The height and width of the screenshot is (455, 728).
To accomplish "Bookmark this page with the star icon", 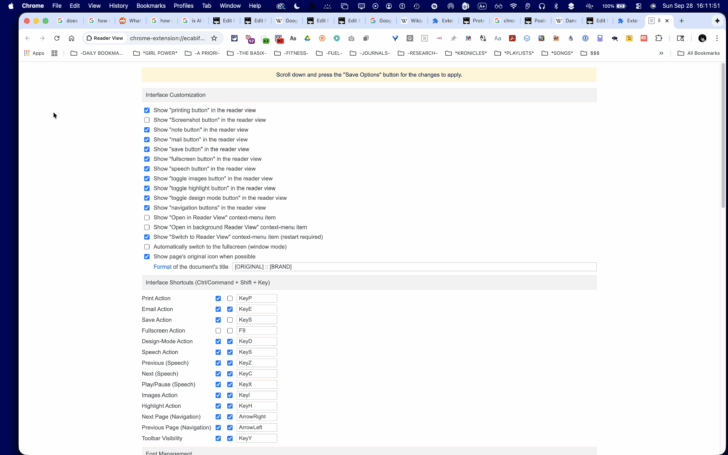I will (214, 39).
